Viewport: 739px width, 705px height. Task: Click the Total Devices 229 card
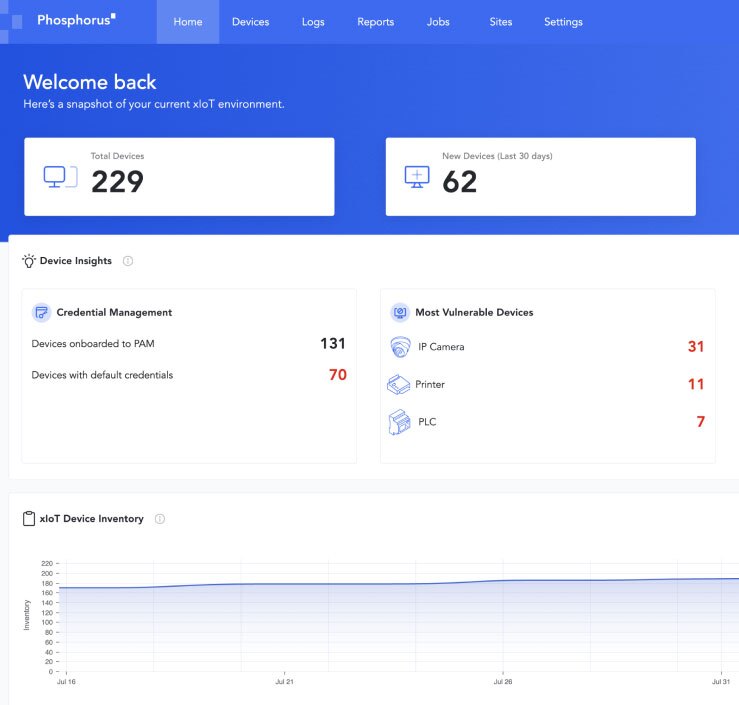179,177
